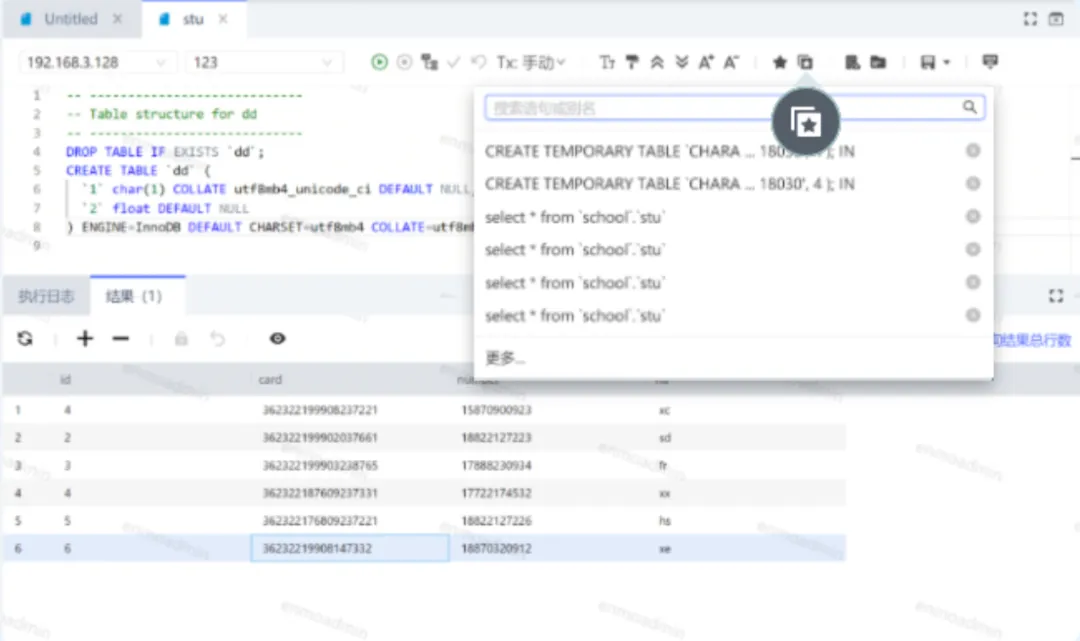Close the stu tab
The image size is (1080, 641).
(223, 19)
